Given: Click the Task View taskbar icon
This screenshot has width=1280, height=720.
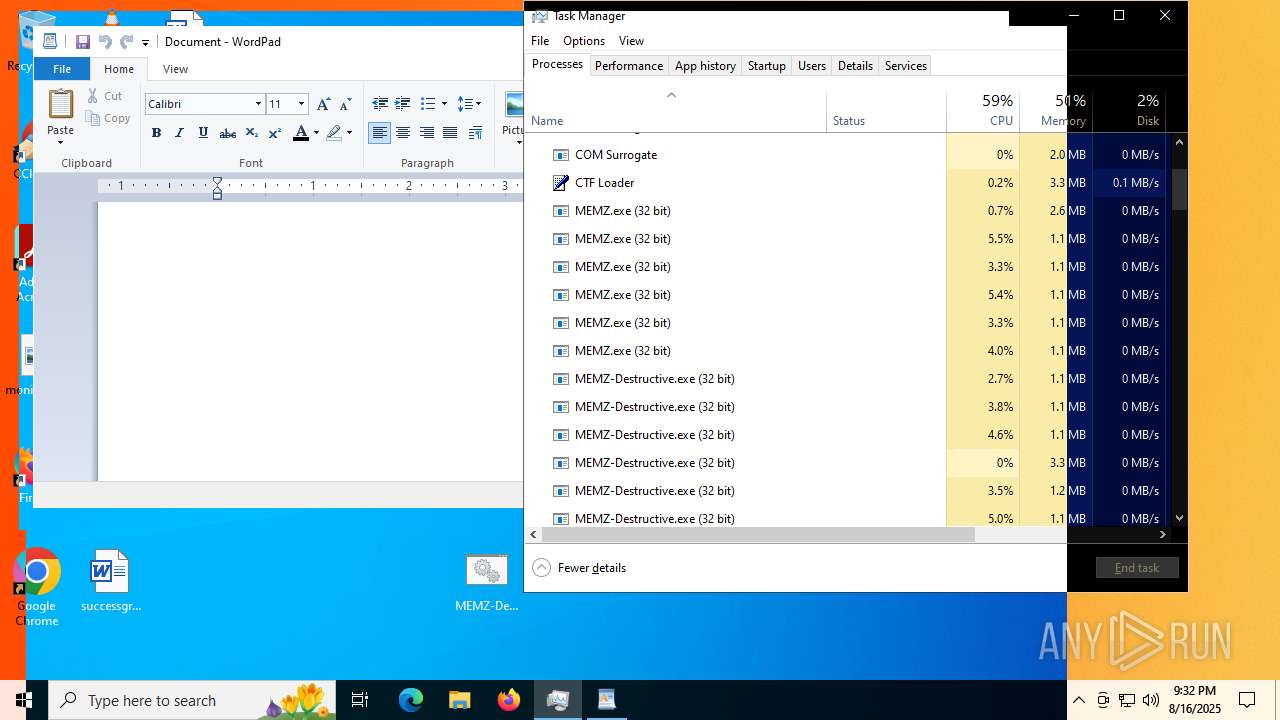Looking at the screenshot, I should pos(360,700).
